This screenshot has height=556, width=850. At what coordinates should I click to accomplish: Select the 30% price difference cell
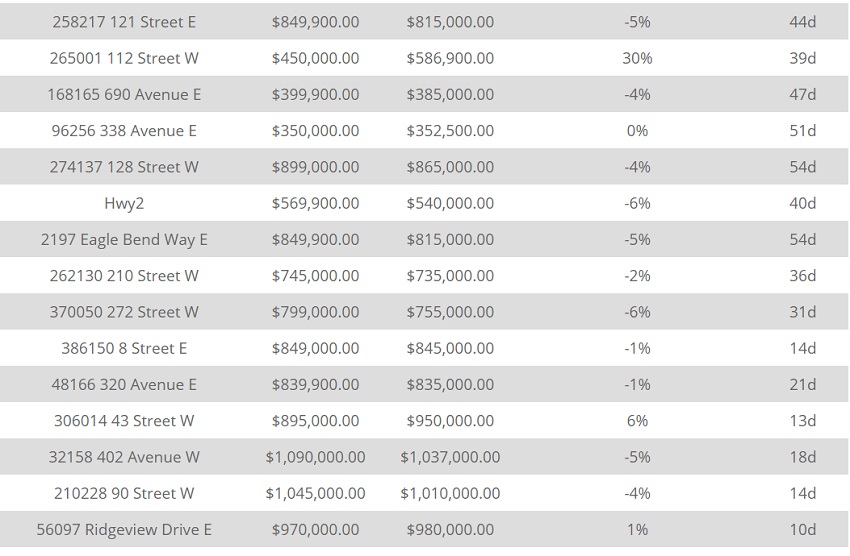click(637, 58)
